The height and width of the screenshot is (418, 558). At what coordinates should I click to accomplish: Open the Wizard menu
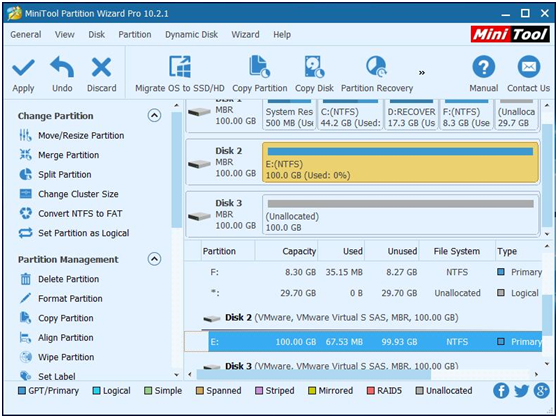pos(245,35)
